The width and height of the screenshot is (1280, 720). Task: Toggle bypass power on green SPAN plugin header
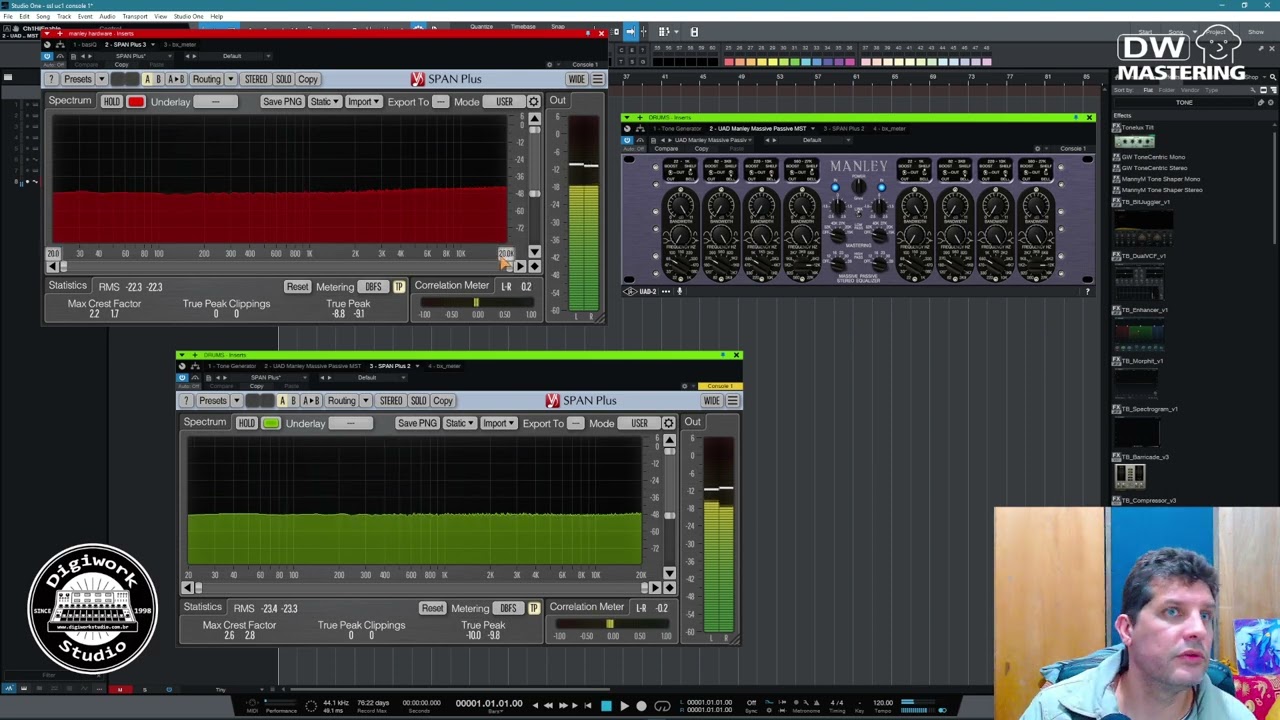coord(182,377)
